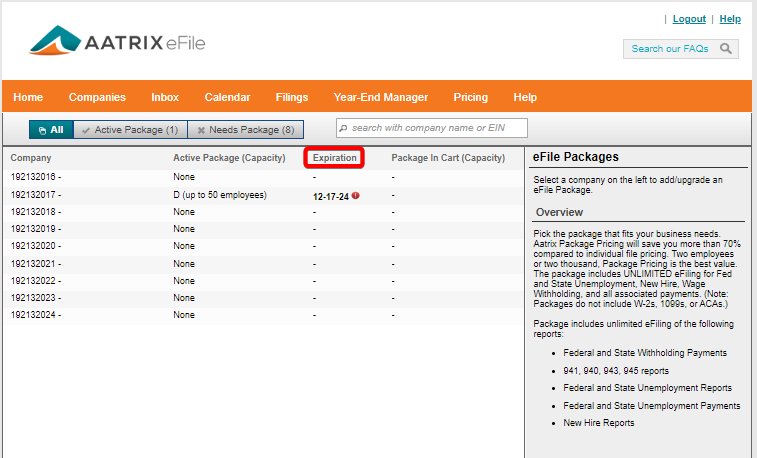Select company 192132023 row

(264, 298)
